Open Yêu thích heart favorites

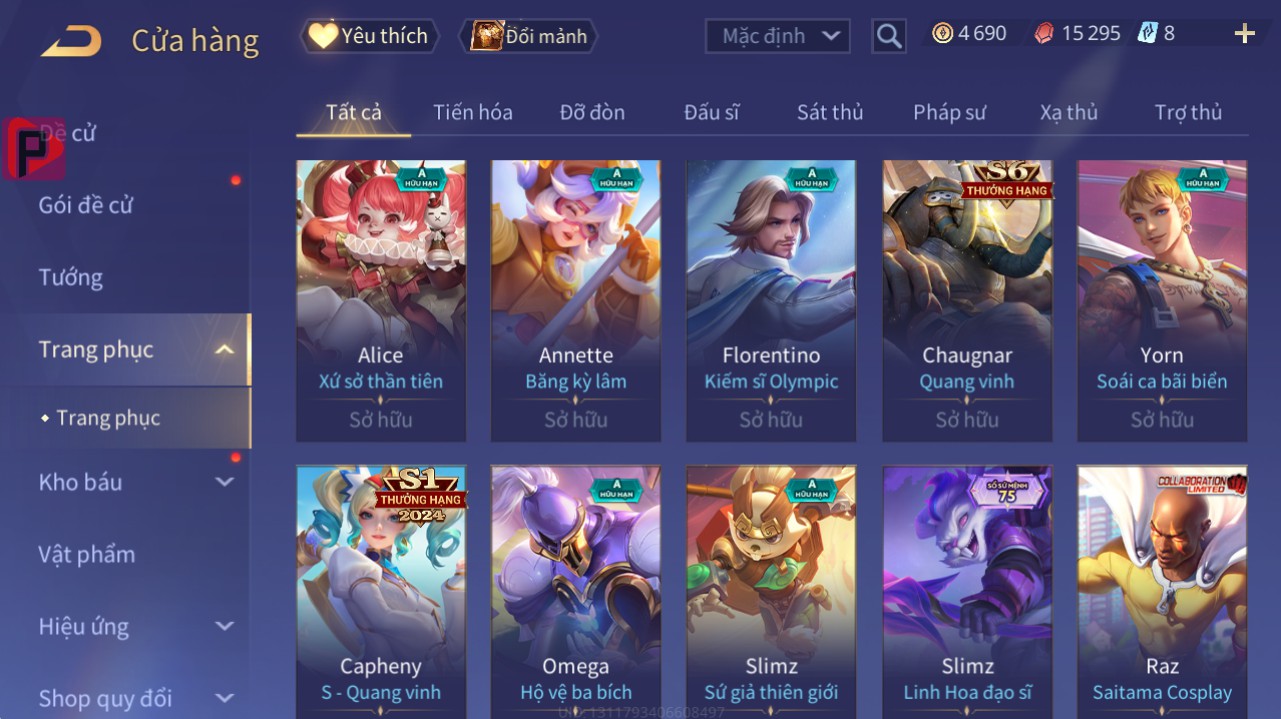[x=368, y=36]
